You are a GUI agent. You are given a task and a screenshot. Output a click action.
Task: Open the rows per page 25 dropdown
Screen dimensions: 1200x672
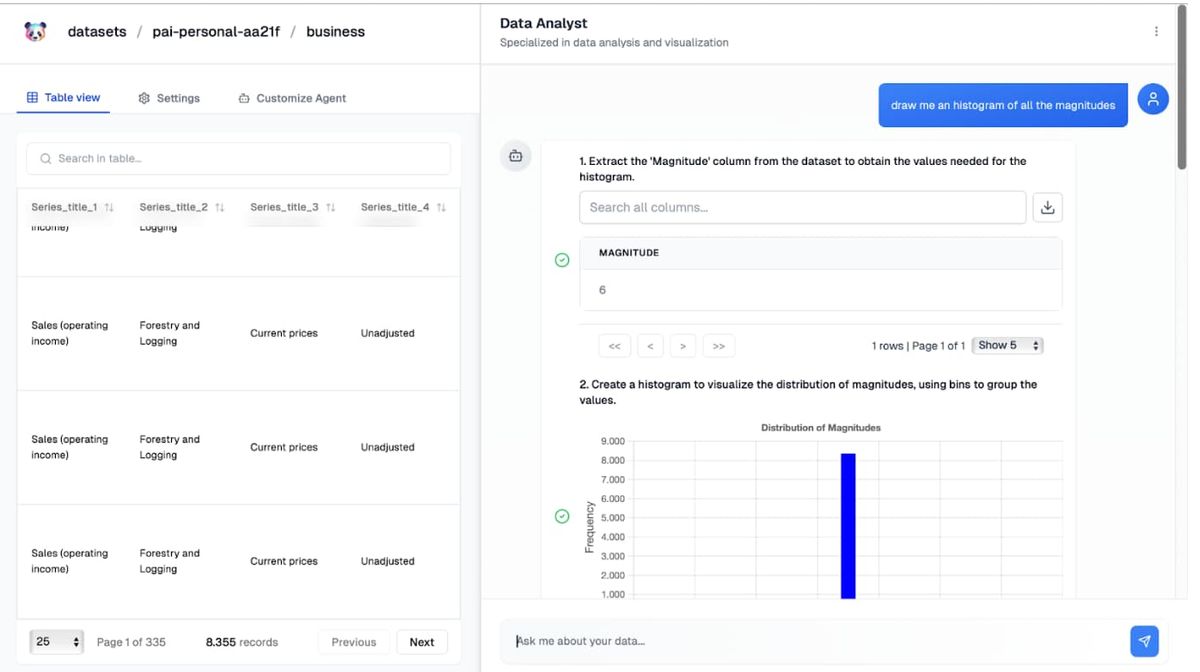click(56, 642)
